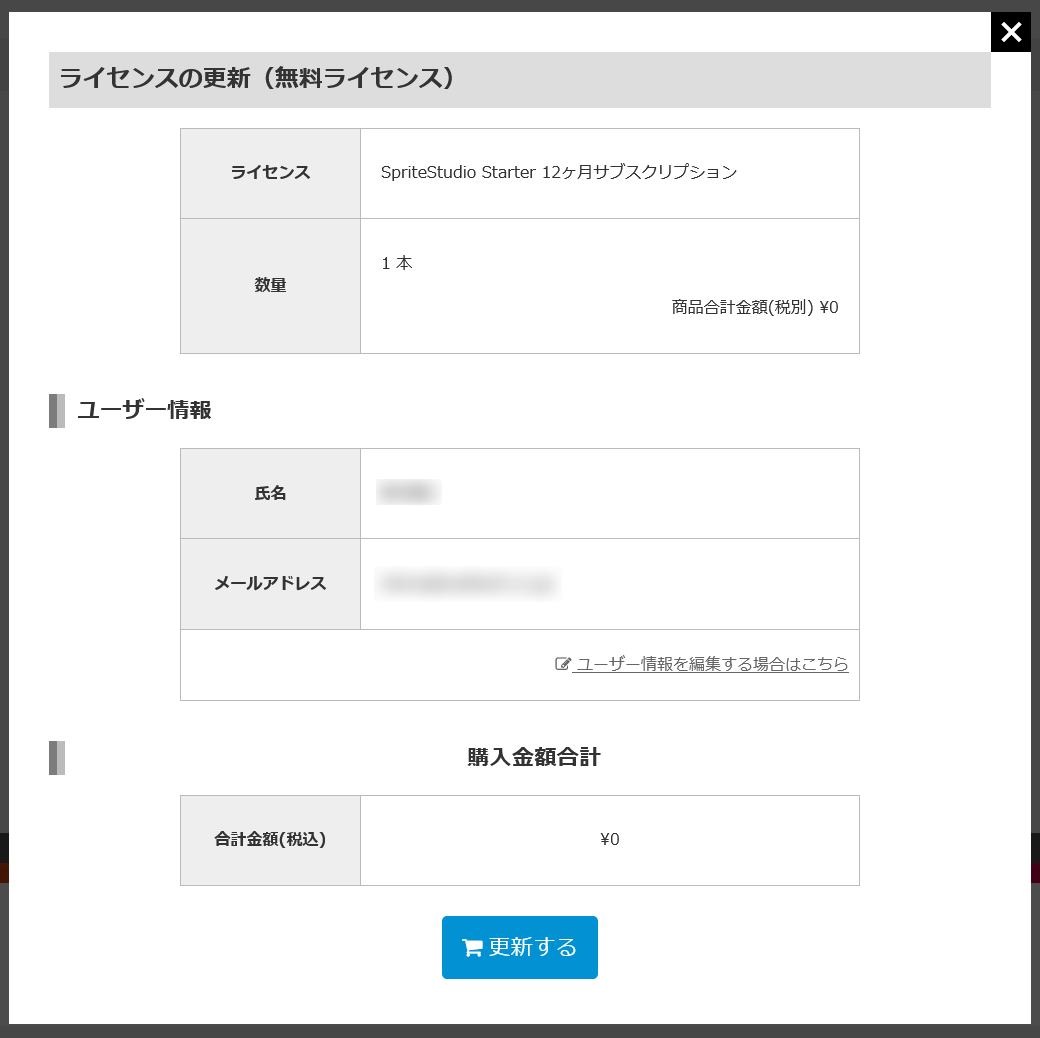The height and width of the screenshot is (1038, 1040).
Task: Click the 更新する button
Action: pos(519,946)
